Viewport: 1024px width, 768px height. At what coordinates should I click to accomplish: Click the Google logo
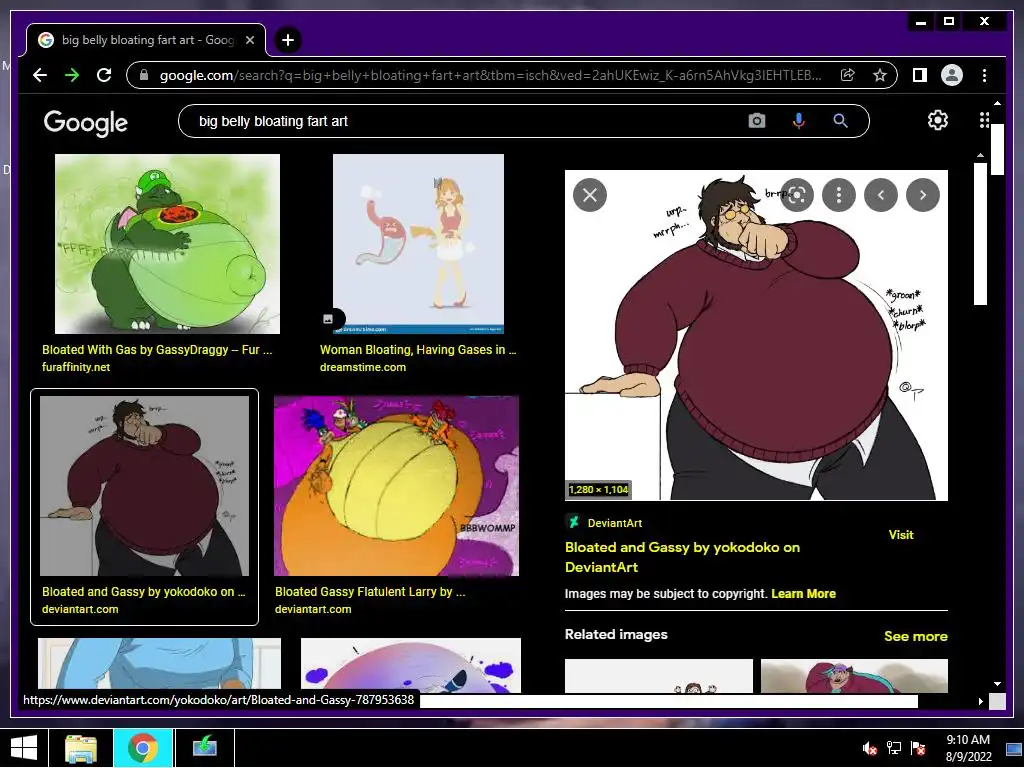(86, 122)
